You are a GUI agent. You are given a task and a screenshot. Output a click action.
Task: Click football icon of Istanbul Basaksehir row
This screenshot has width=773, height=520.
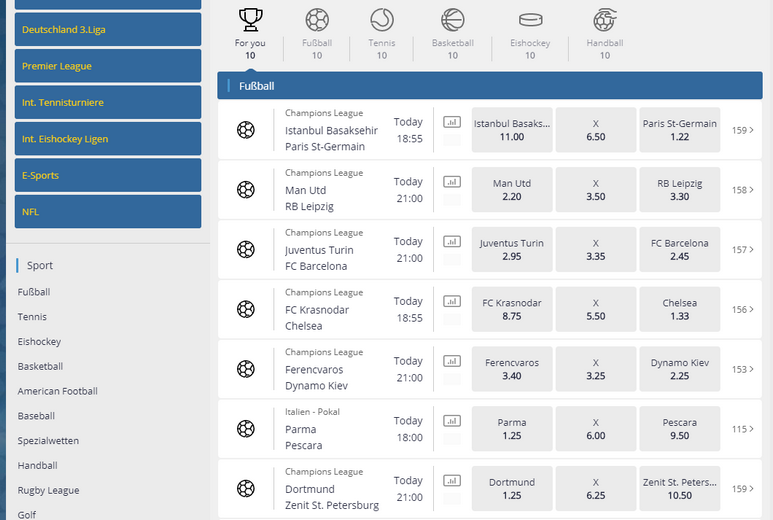pos(246,130)
